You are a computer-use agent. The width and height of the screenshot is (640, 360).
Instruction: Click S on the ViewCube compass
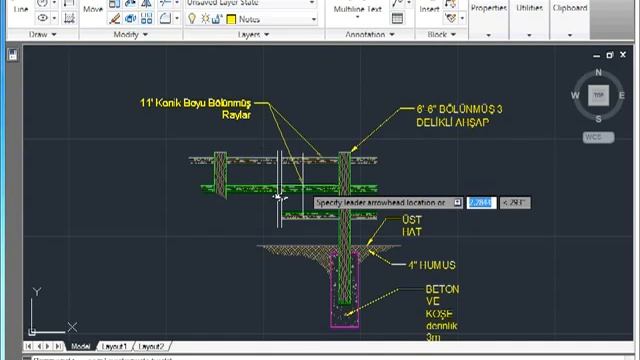coord(598,119)
